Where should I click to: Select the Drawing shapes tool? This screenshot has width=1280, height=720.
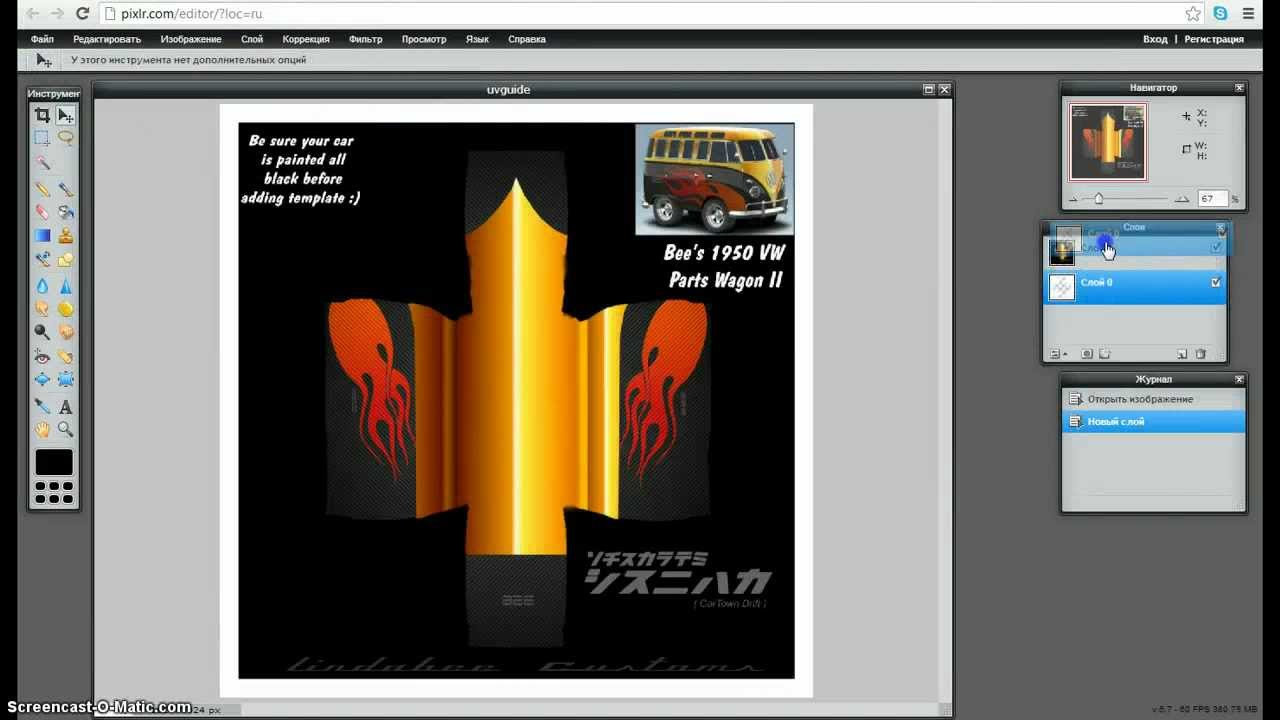tap(65, 260)
